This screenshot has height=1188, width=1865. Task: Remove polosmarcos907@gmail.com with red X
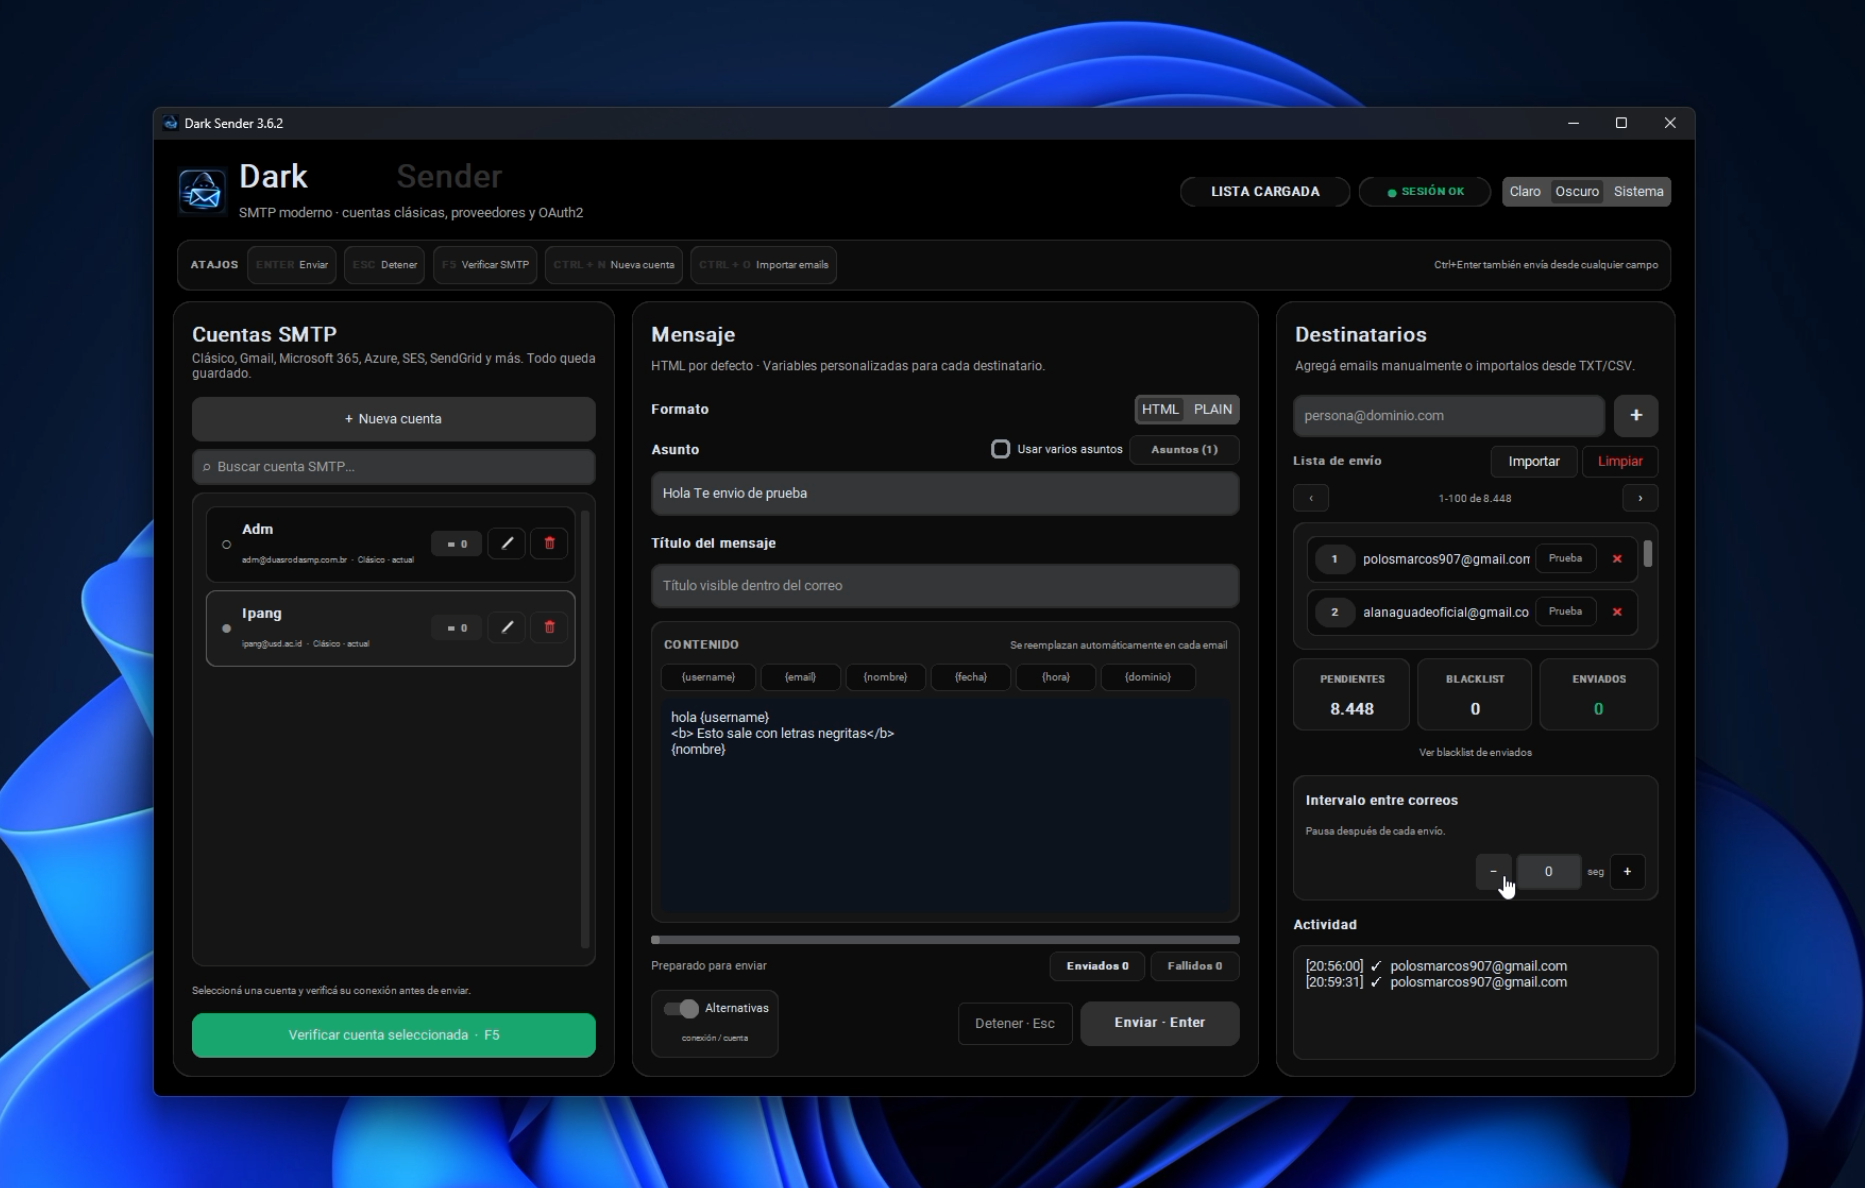point(1617,559)
